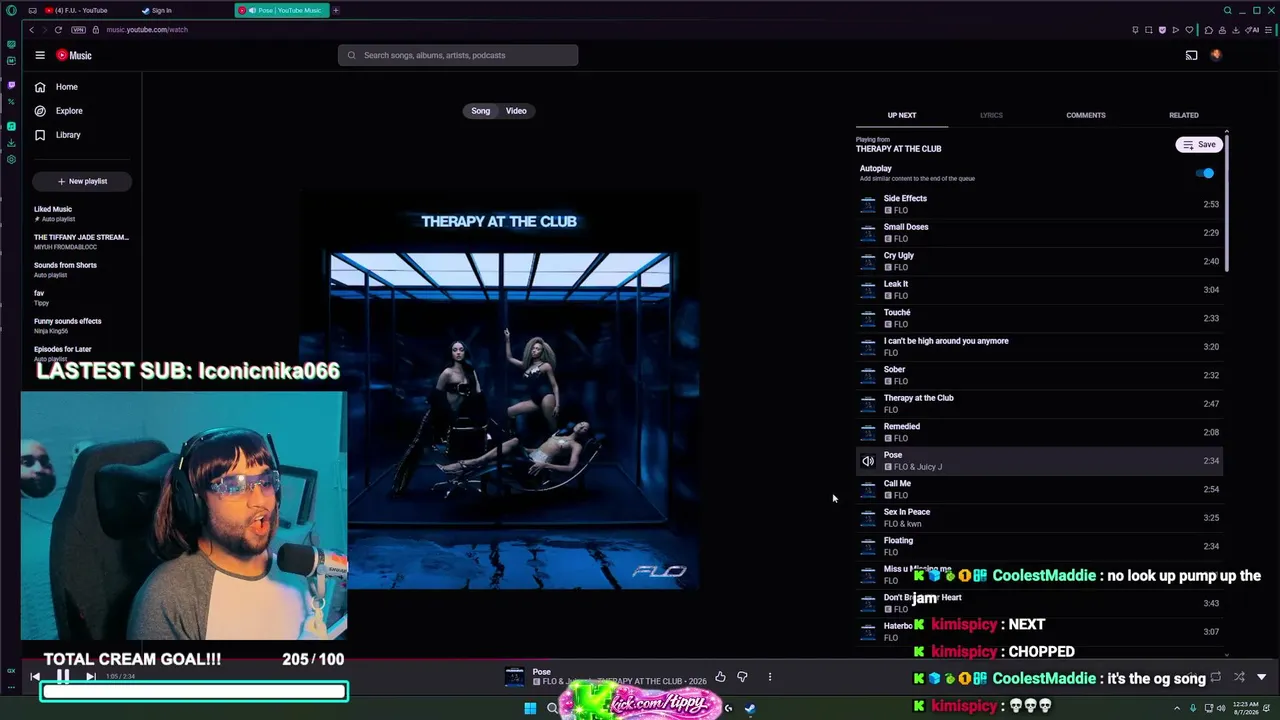Open the browser extensions cube icon
Viewport: 1280px width, 720px height.
tap(1209, 30)
